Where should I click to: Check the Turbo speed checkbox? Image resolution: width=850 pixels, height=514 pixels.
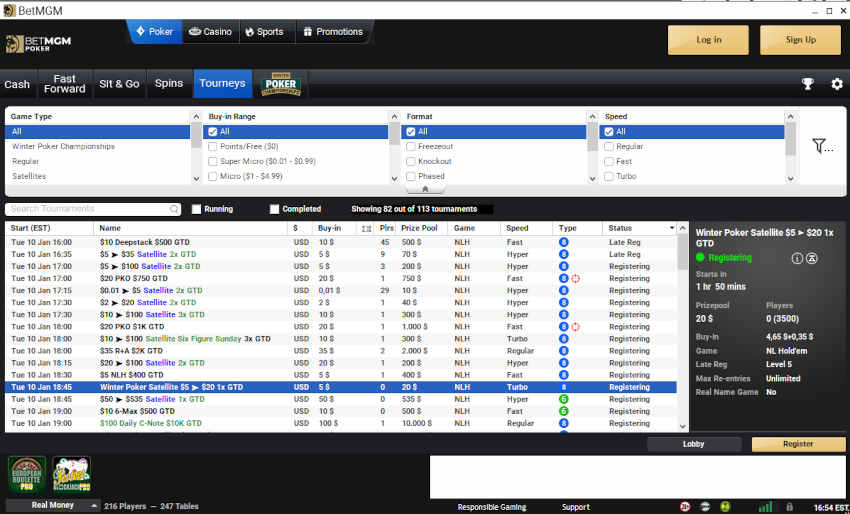[x=609, y=176]
